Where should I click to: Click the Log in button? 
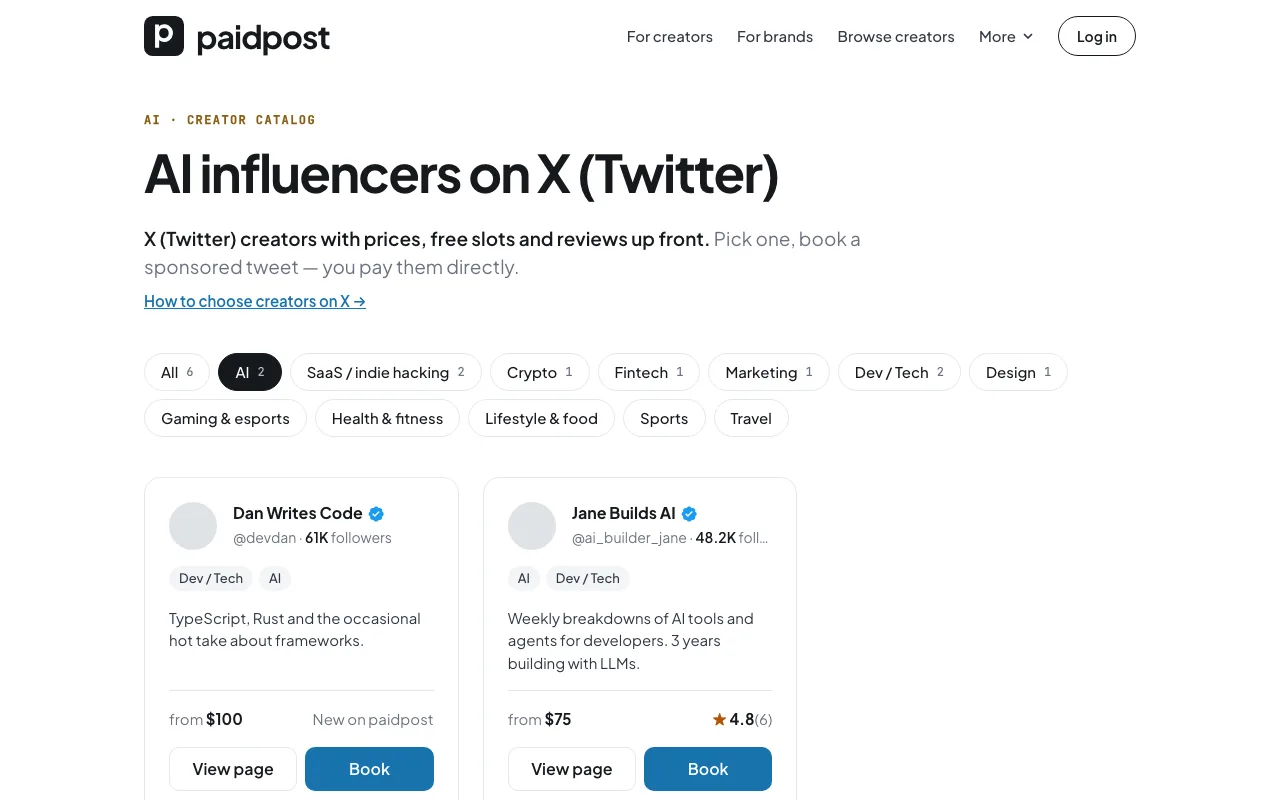(x=1097, y=36)
